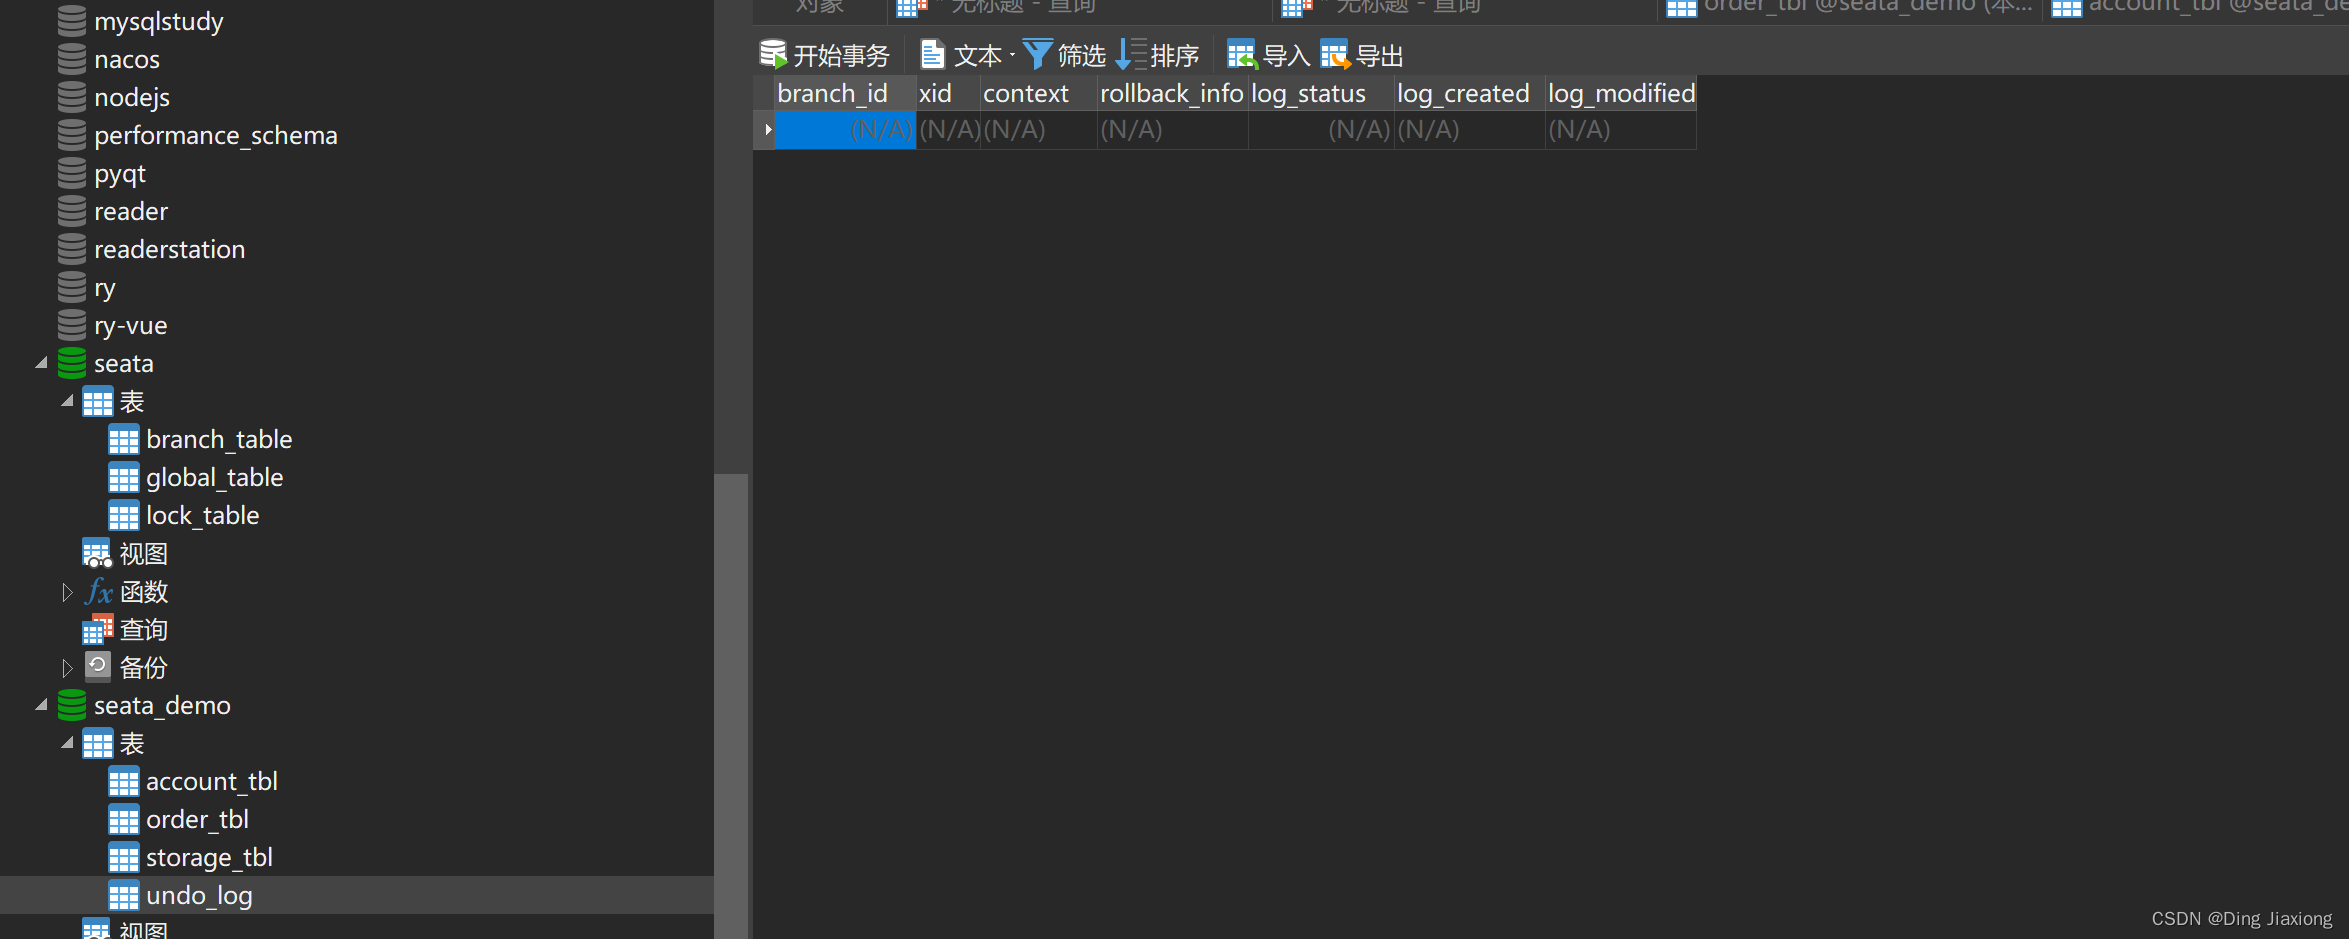Click the (N/A) cell under context
The height and width of the screenshot is (939, 2349).
coord(1039,130)
